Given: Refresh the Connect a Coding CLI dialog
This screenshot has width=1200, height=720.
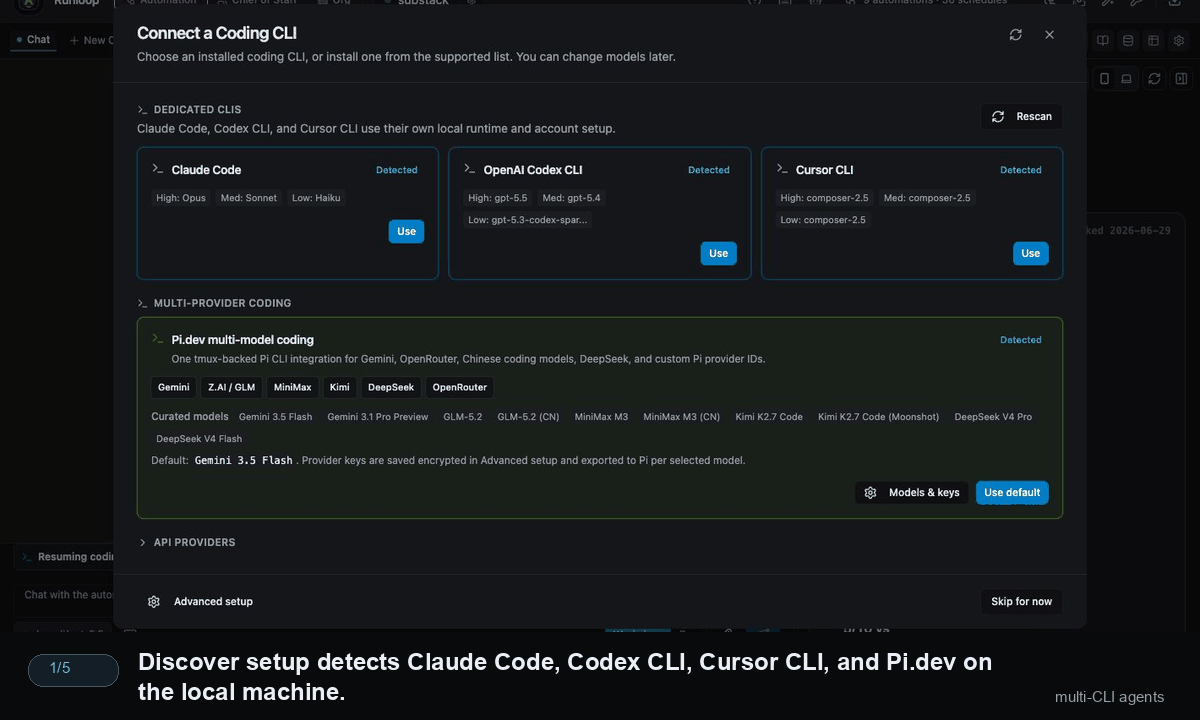Looking at the screenshot, I should [x=1015, y=35].
